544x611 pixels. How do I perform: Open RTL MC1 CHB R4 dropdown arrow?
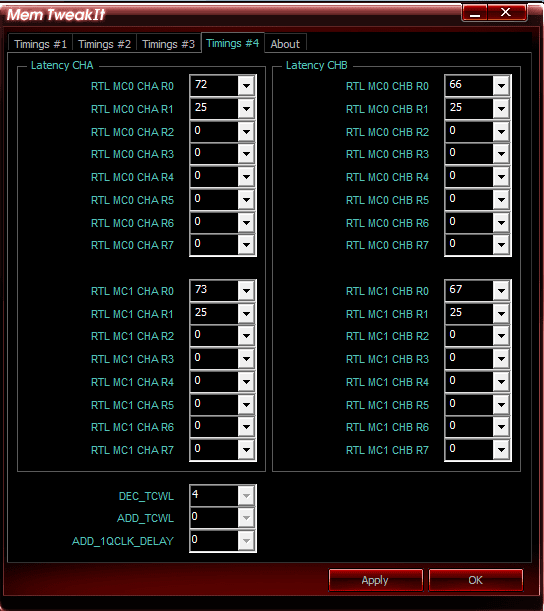(501, 382)
